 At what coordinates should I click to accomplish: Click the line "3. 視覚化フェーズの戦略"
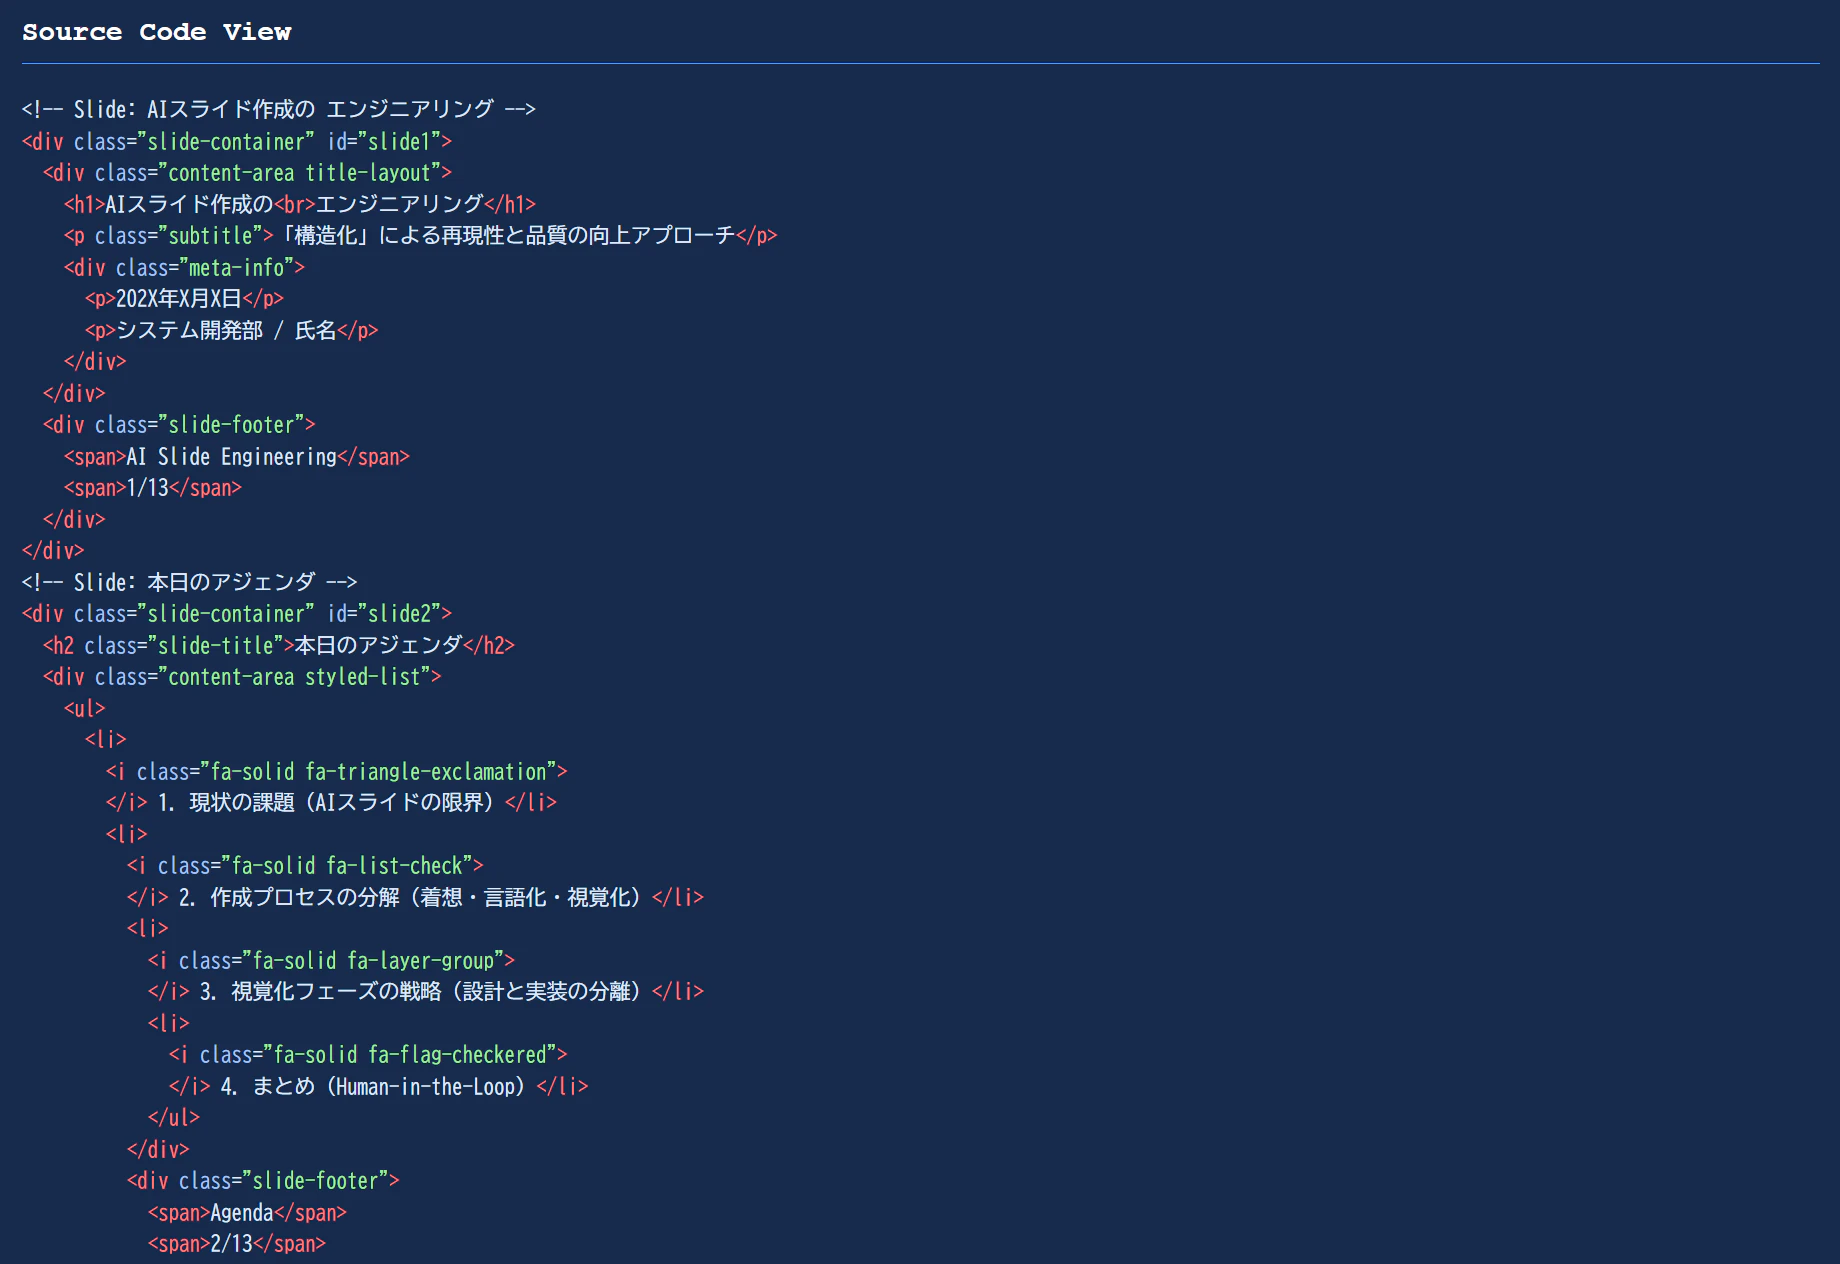click(426, 992)
